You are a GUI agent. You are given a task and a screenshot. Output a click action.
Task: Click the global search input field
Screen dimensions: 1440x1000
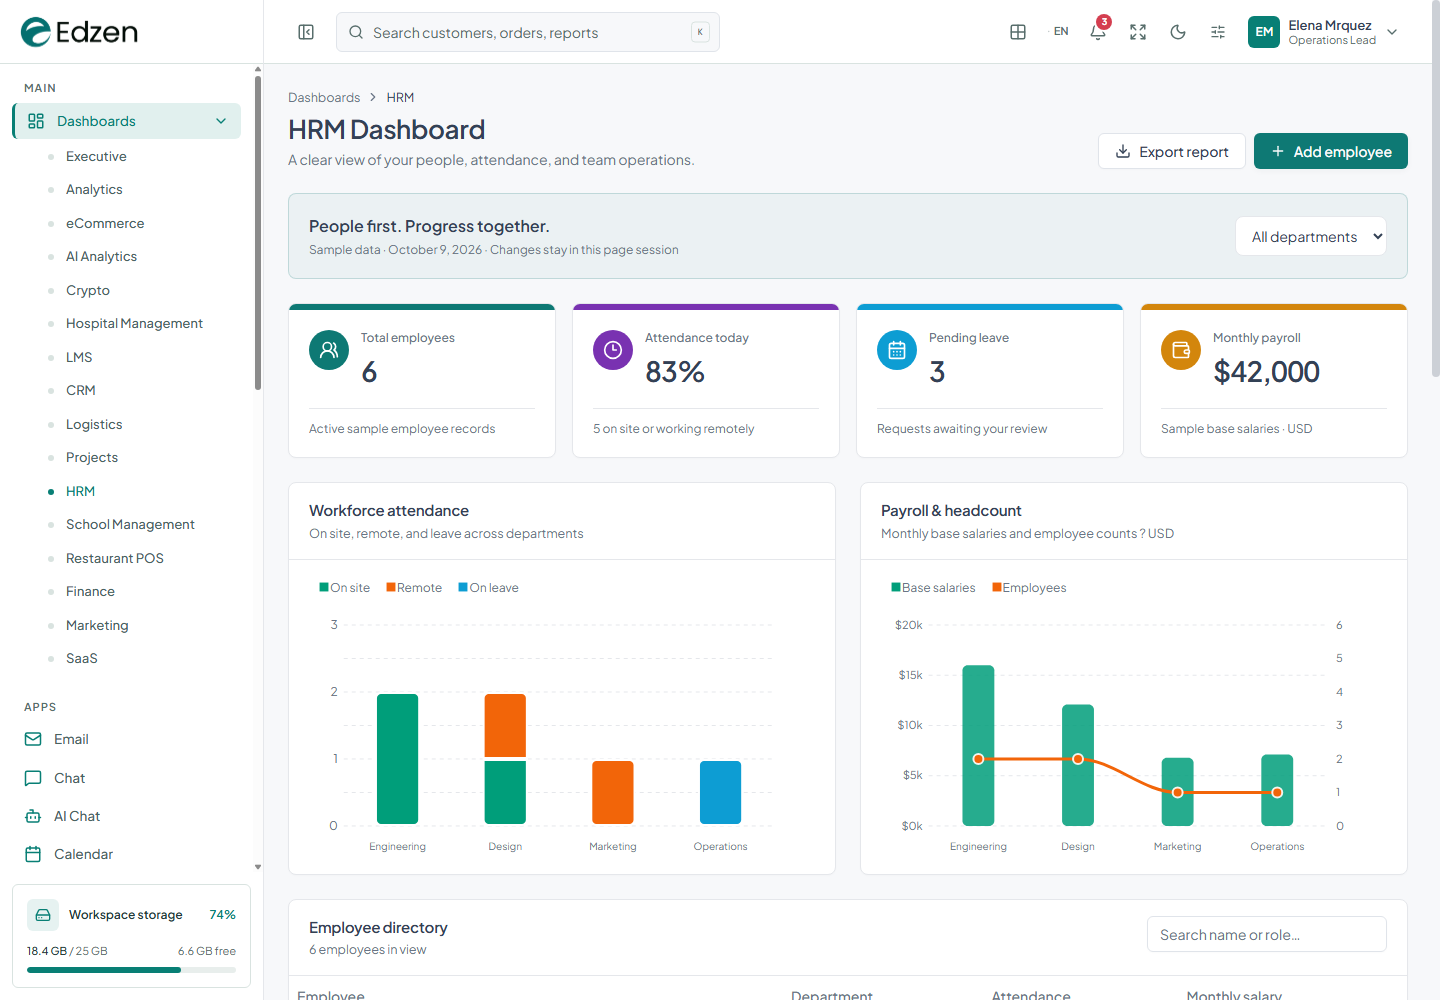tap(528, 32)
